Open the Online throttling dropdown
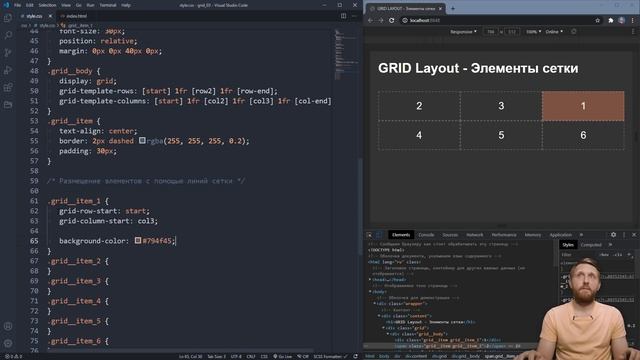Screen dimensions: 640x360 [554, 31]
